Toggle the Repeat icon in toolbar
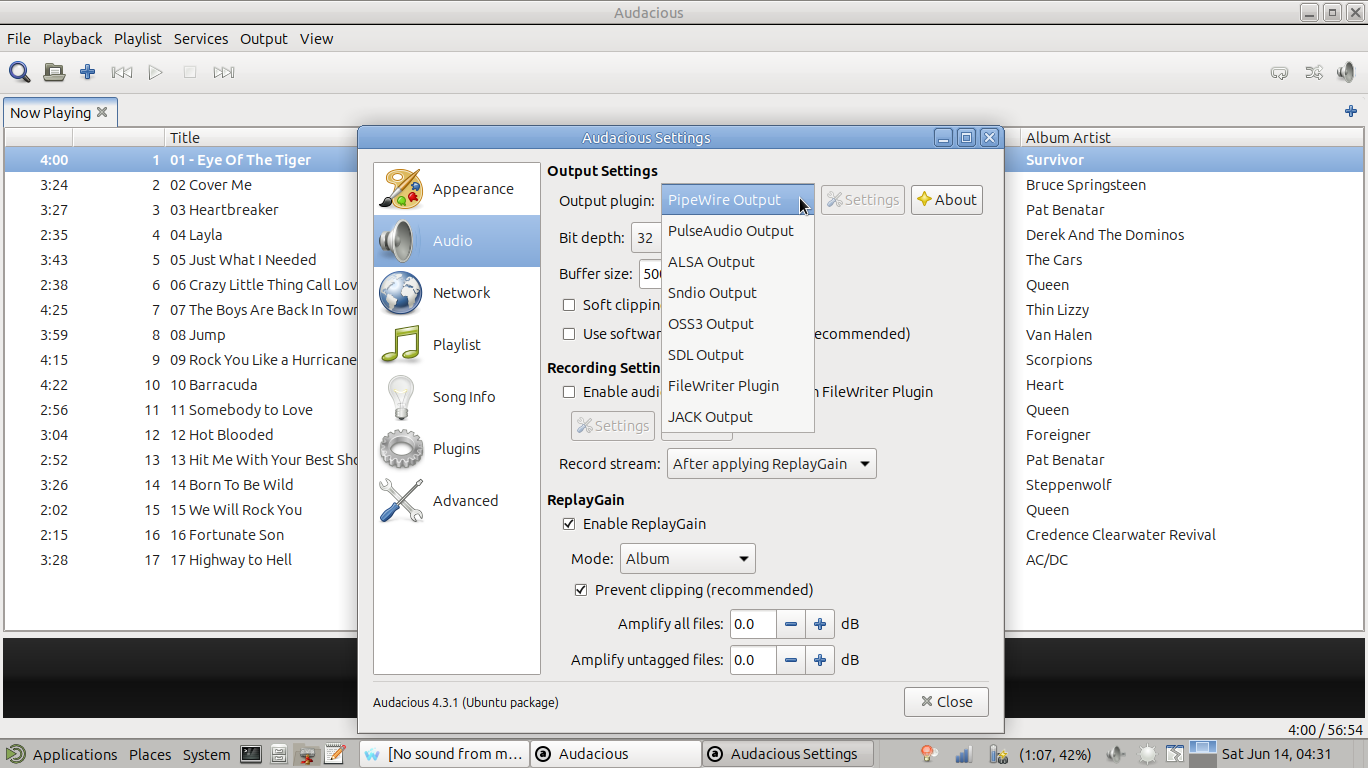This screenshot has width=1368, height=768. (1280, 72)
